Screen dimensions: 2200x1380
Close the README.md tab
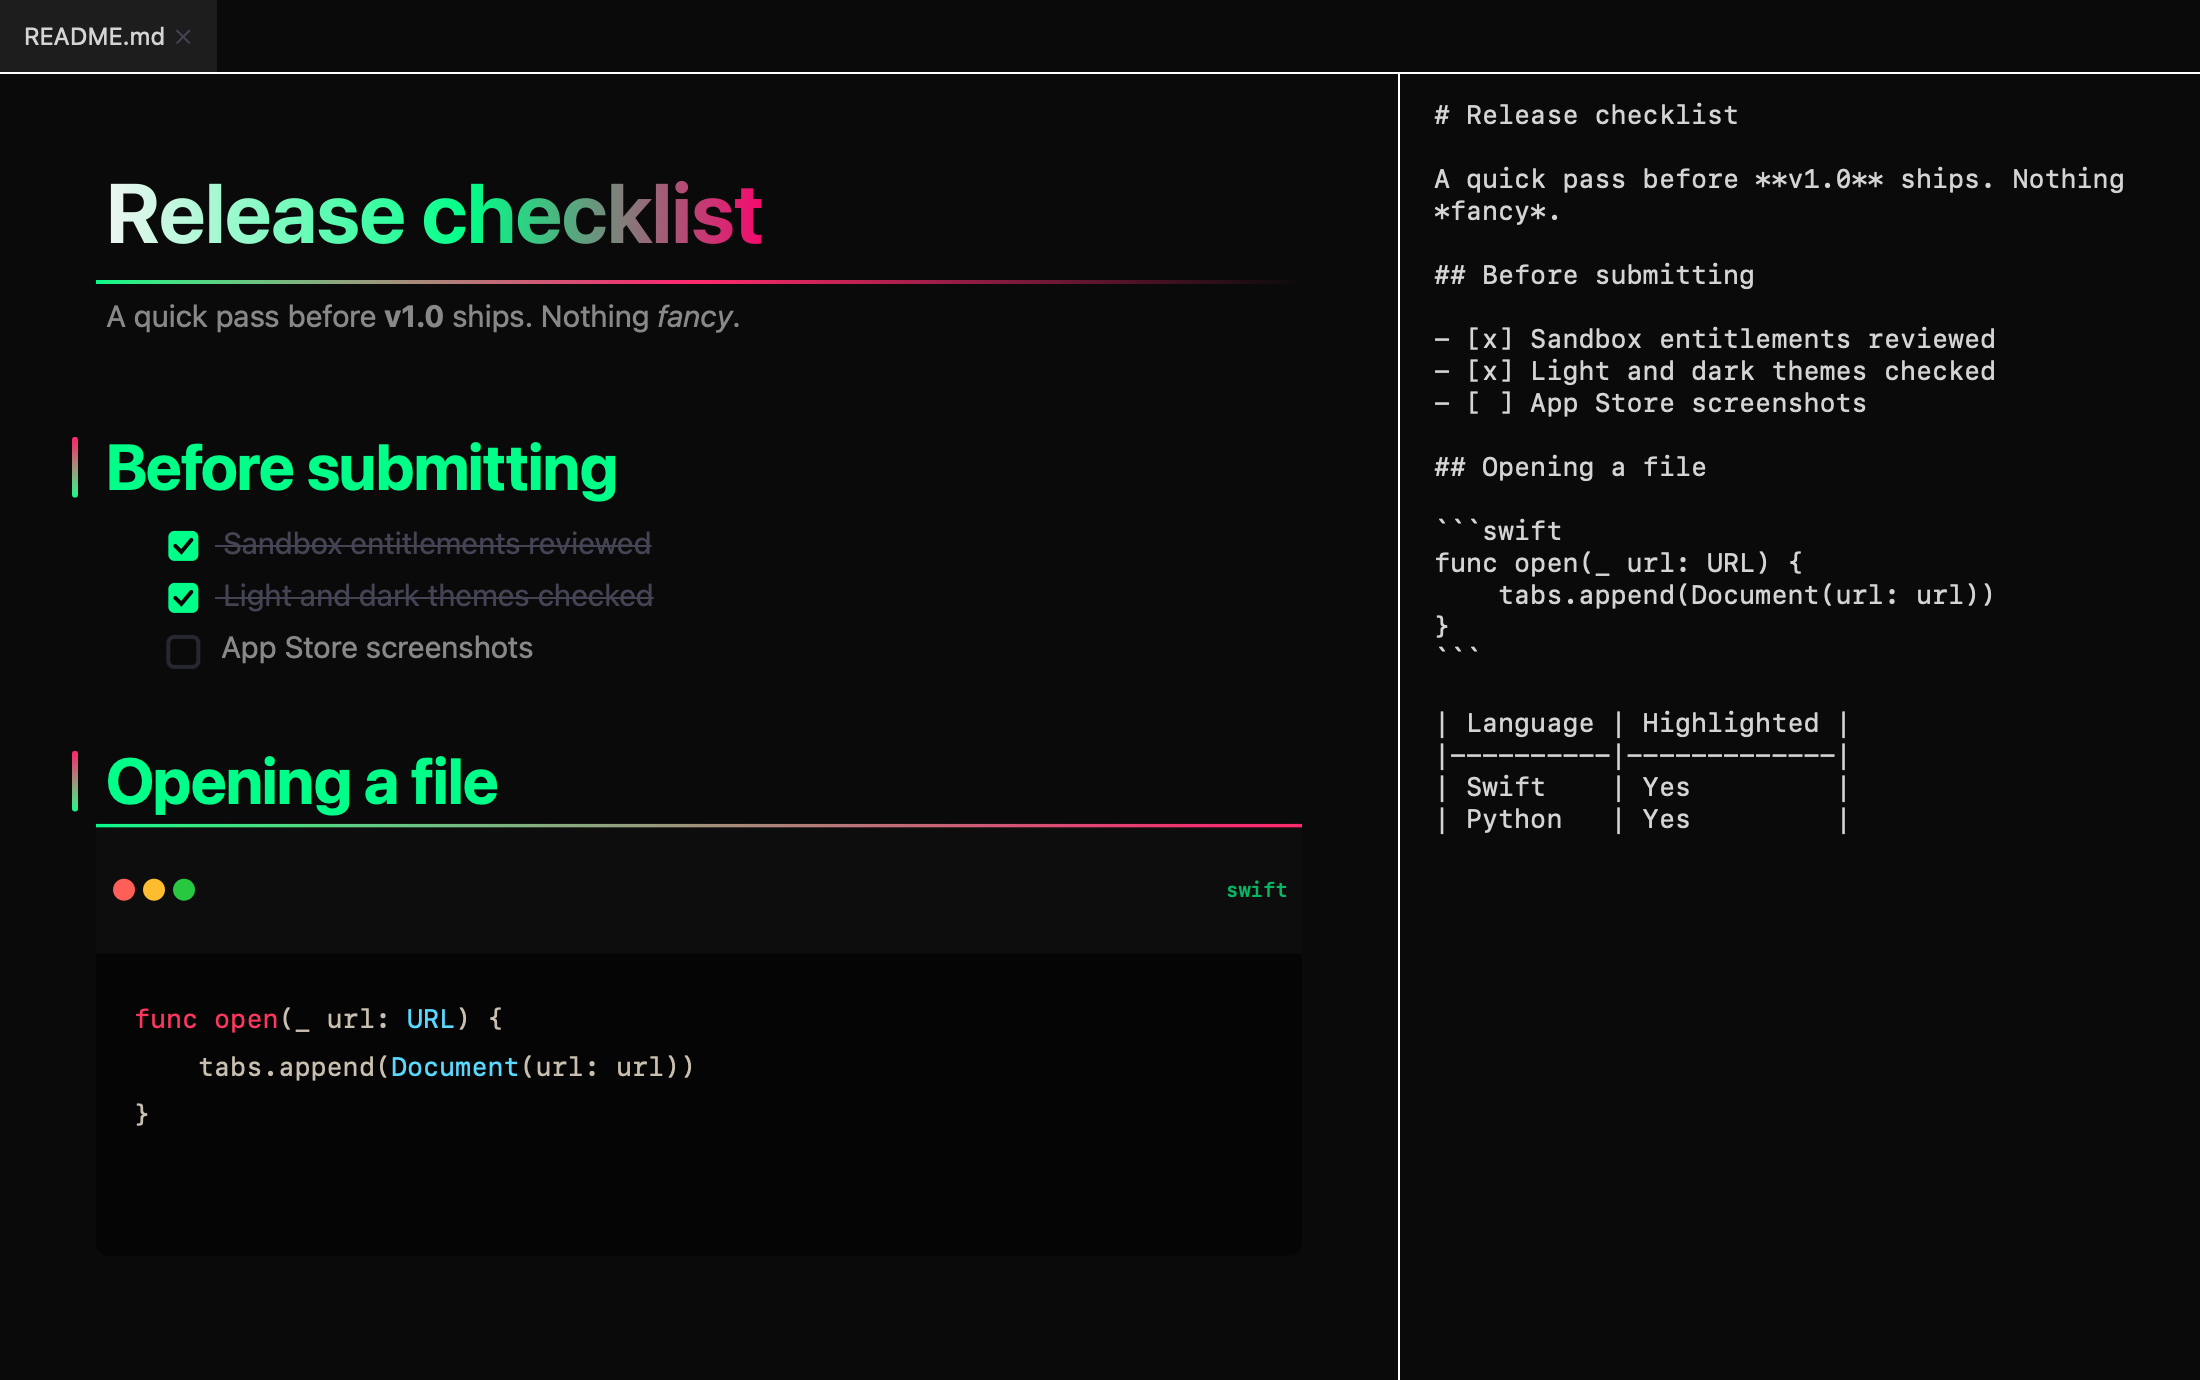[183, 37]
